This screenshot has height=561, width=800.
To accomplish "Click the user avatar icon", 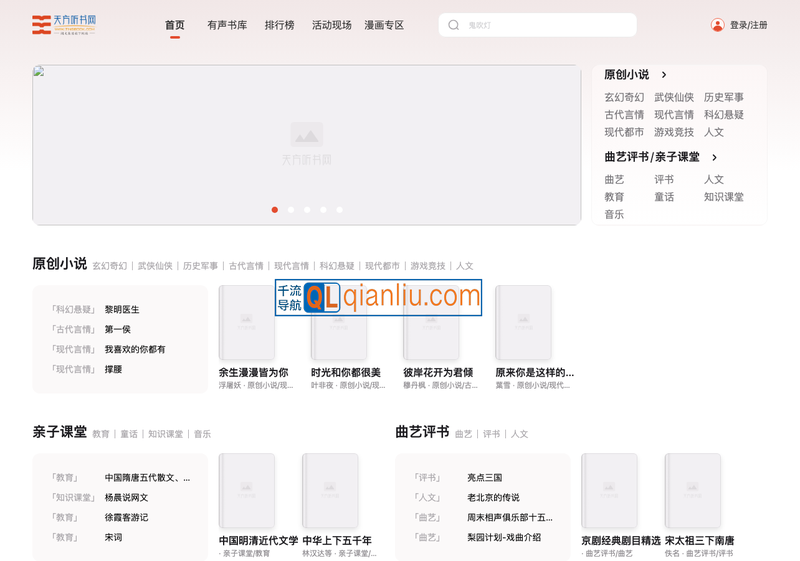I will click(x=717, y=25).
